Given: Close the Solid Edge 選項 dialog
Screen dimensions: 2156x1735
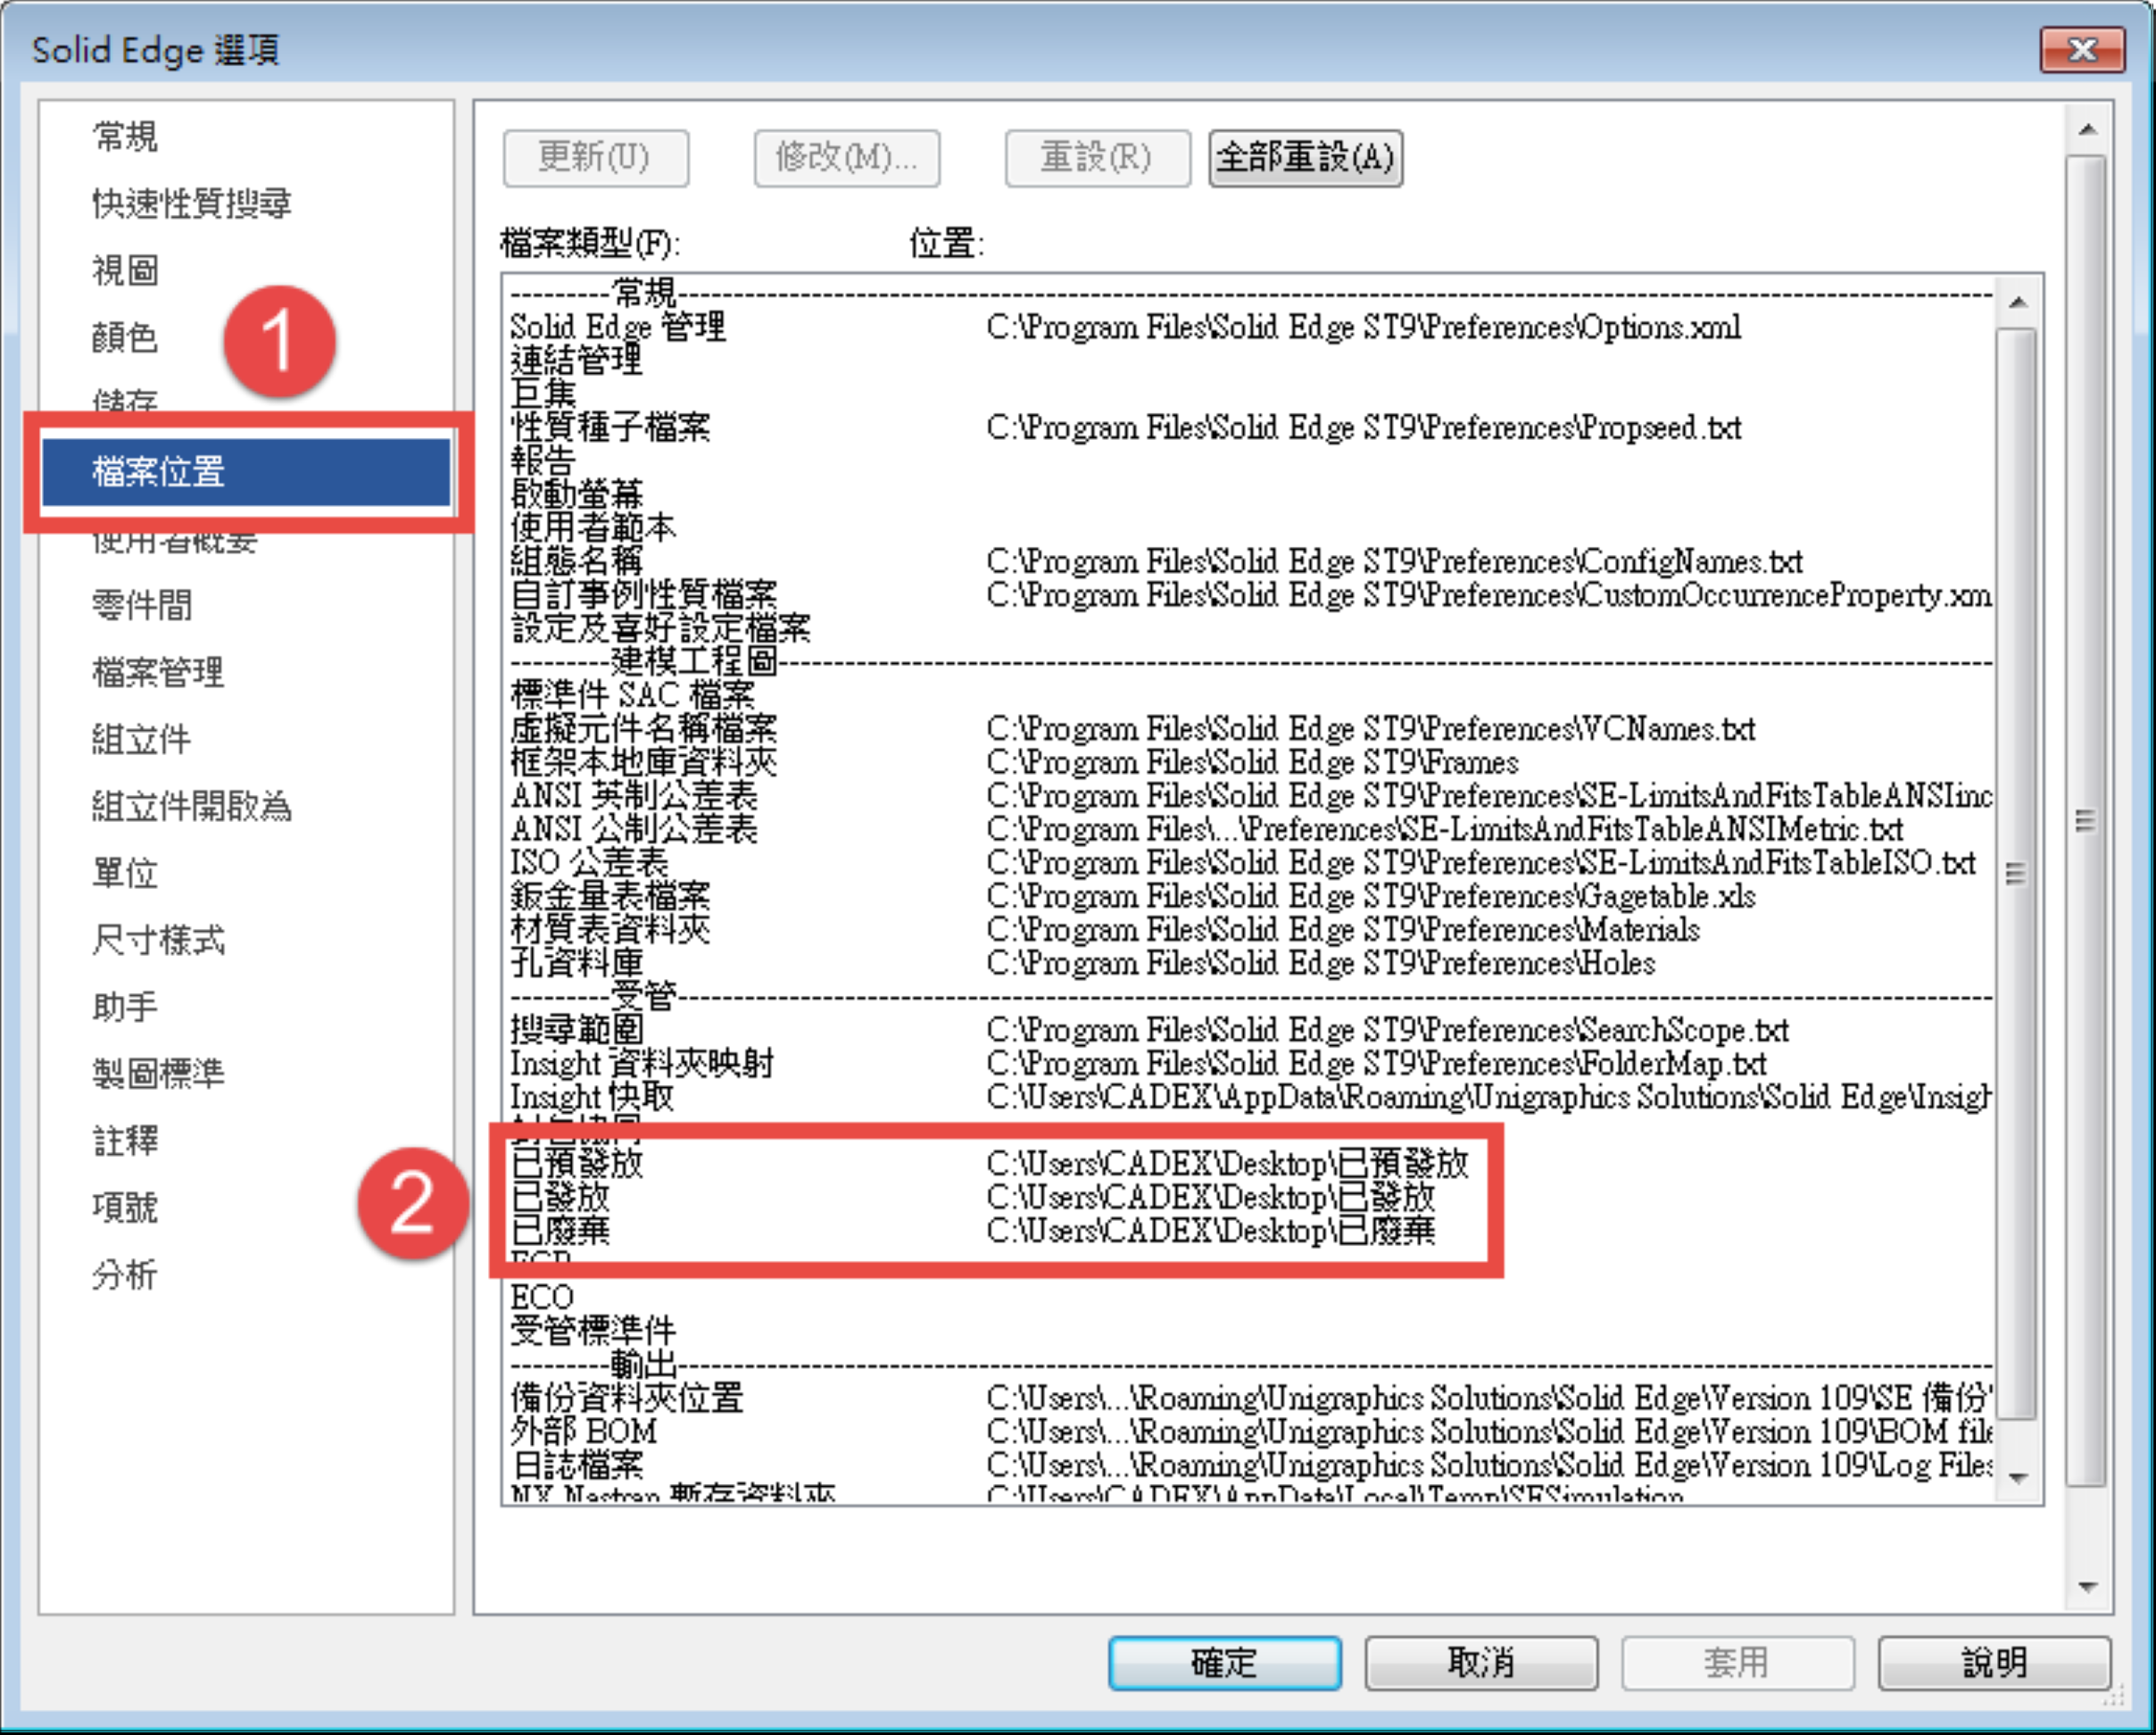Looking at the screenshot, I should [2082, 50].
